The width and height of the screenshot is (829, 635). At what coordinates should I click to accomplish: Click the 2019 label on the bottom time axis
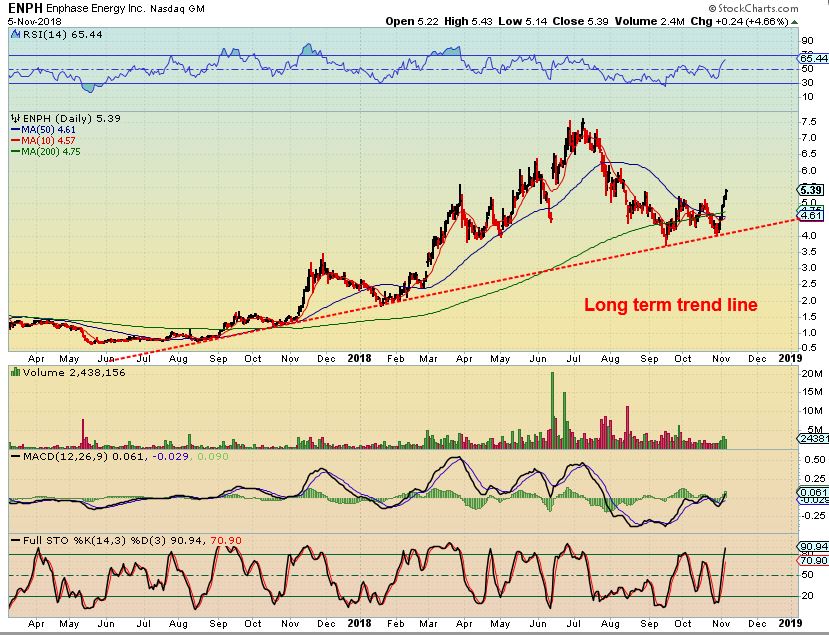coord(790,623)
